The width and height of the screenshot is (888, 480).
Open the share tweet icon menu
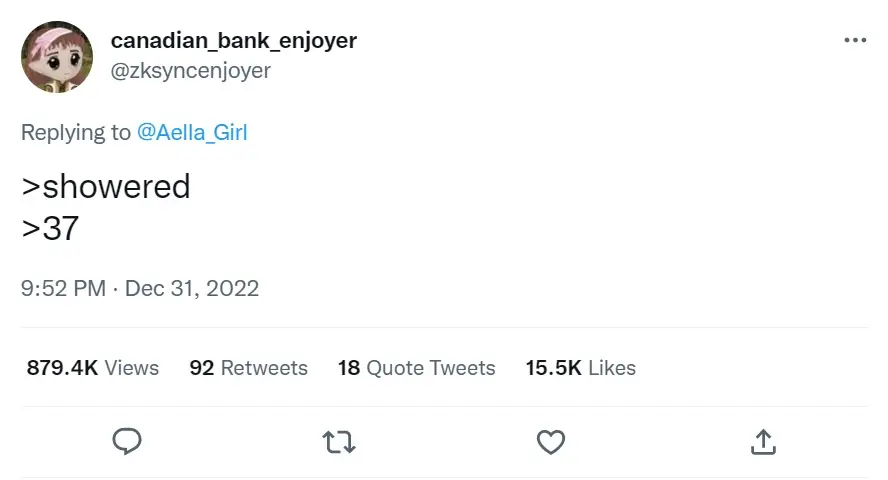[x=763, y=441]
